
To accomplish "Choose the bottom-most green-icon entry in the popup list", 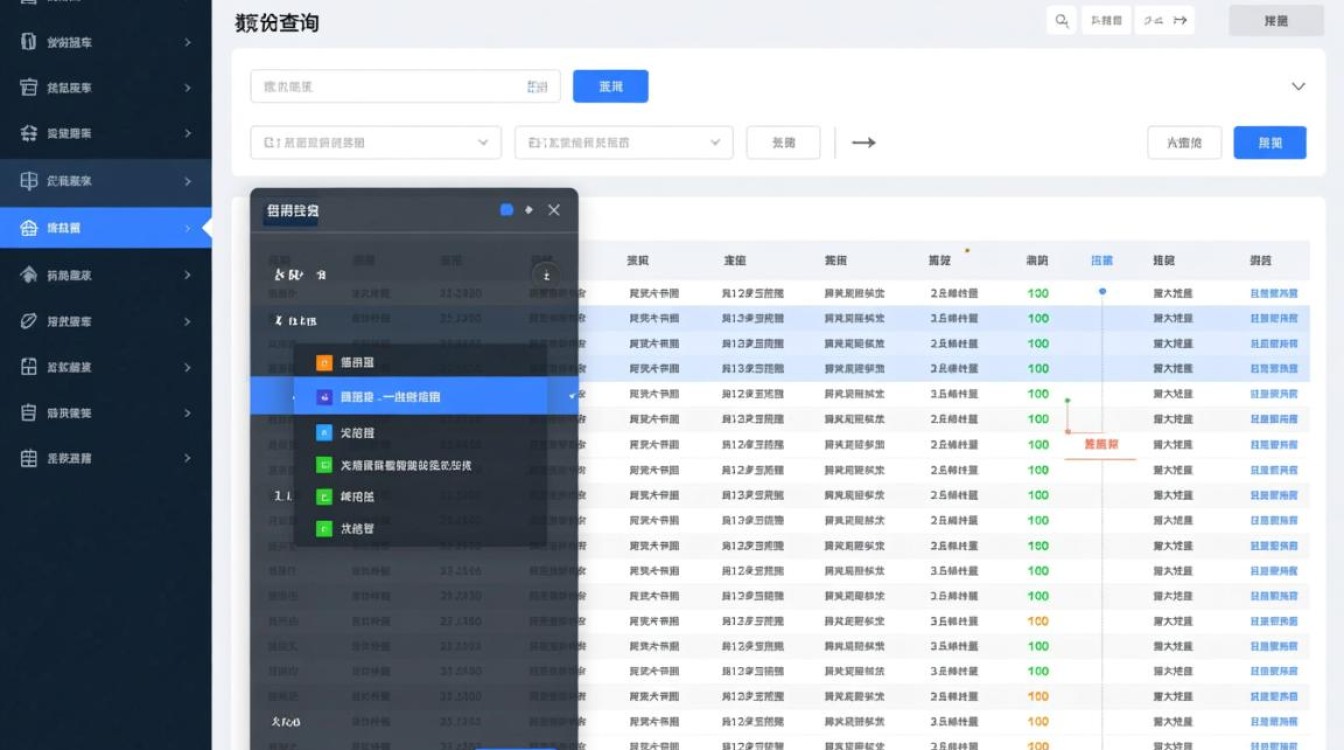I will pyautogui.click(x=420, y=529).
